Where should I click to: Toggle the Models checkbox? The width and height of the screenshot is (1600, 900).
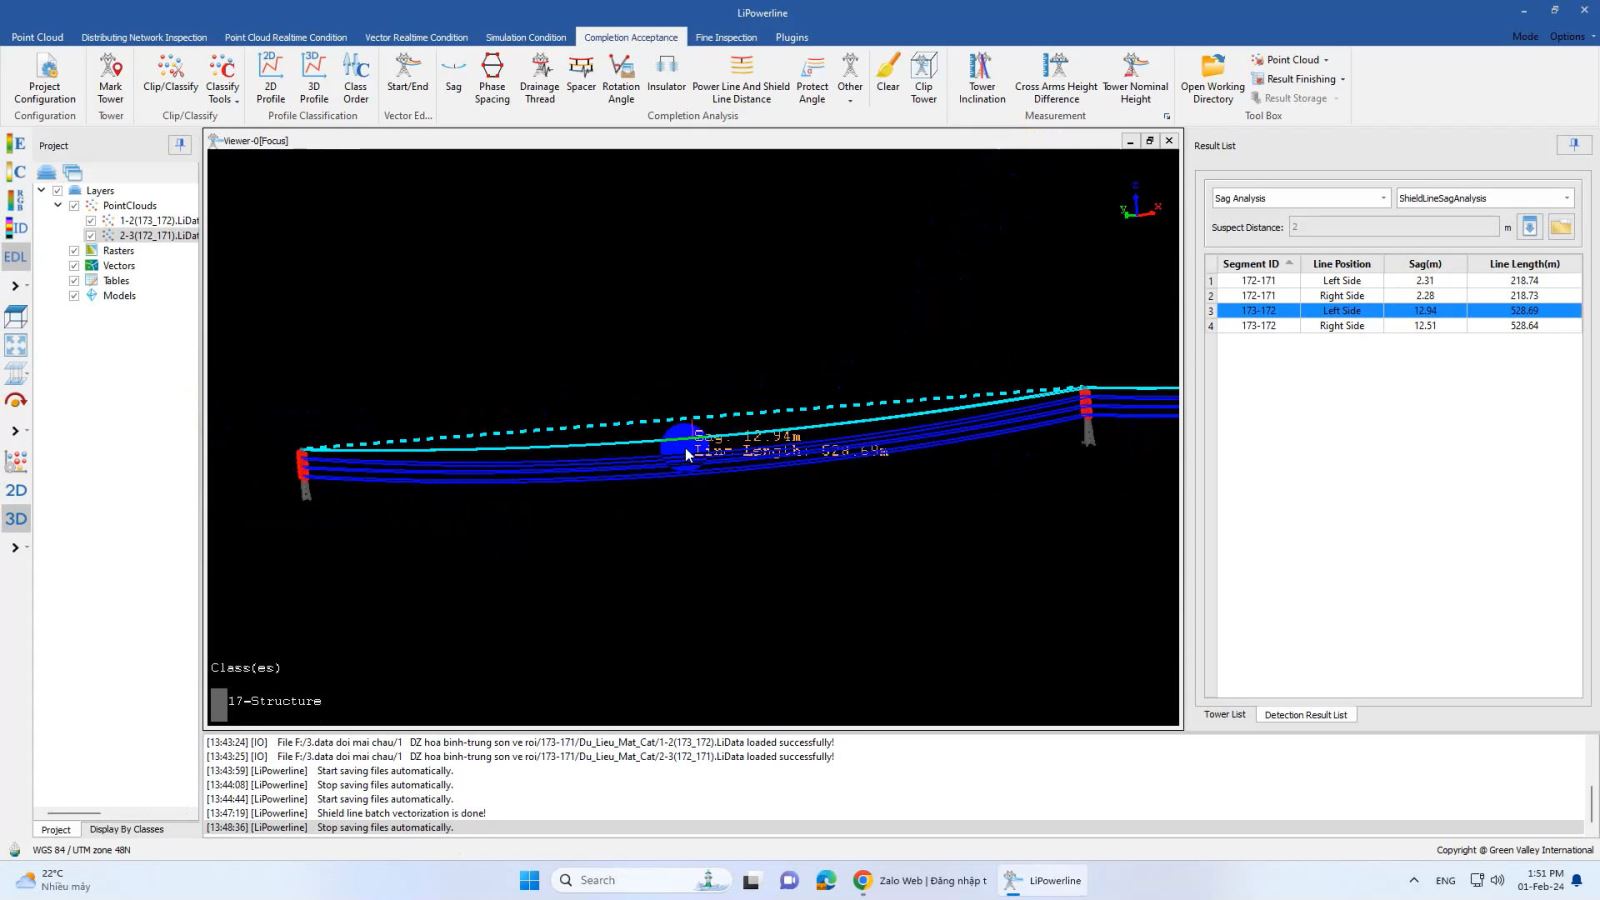click(74, 295)
